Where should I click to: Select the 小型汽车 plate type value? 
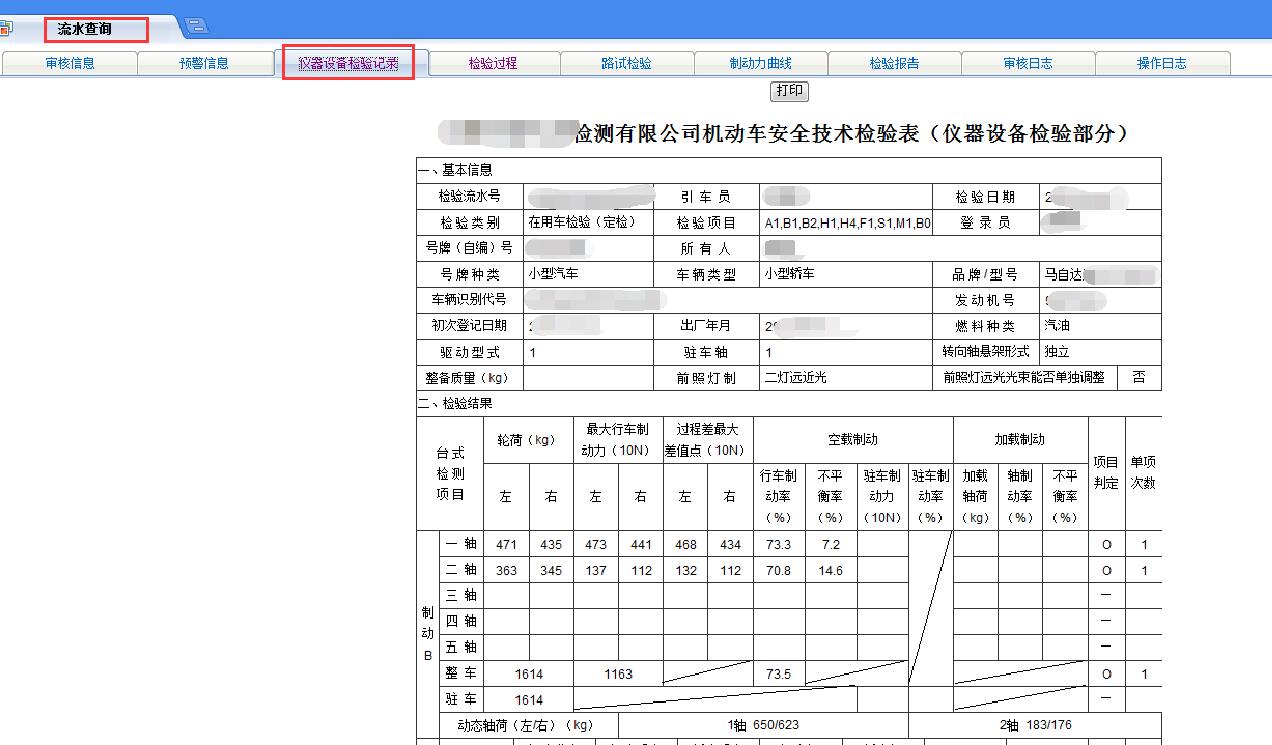588,274
